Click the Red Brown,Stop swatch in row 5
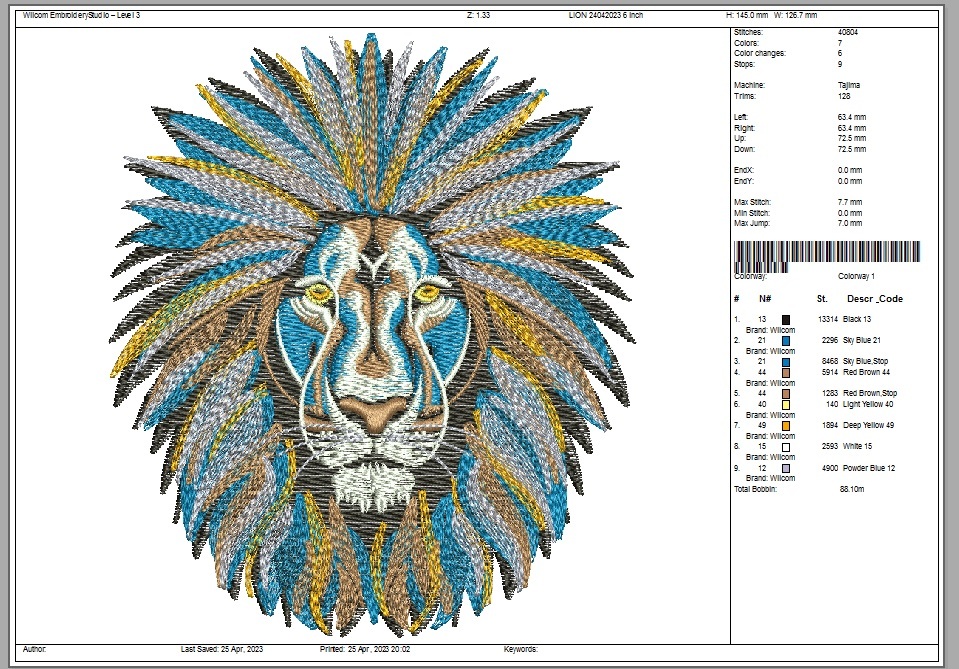Viewport: 959px width, 669px height. click(x=786, y=394)
